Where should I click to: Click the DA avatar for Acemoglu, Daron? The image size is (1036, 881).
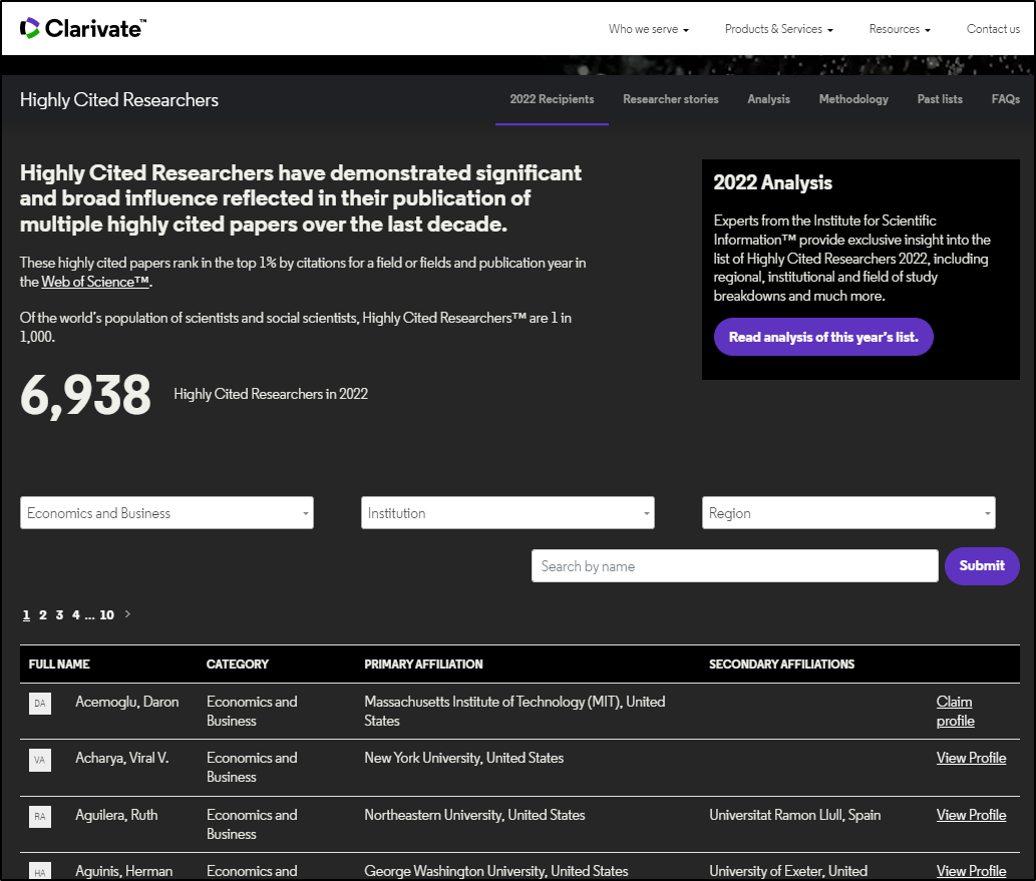40,703
